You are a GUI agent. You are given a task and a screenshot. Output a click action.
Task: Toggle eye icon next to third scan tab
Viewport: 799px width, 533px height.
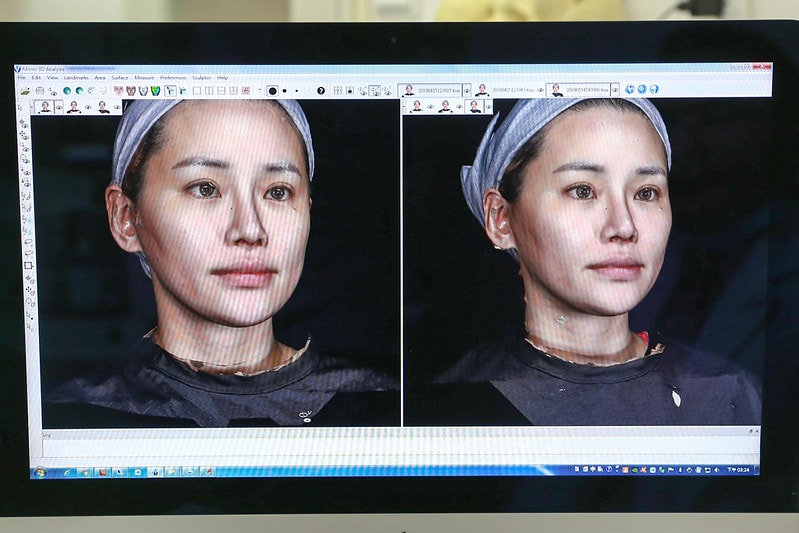tap(615, 89)
